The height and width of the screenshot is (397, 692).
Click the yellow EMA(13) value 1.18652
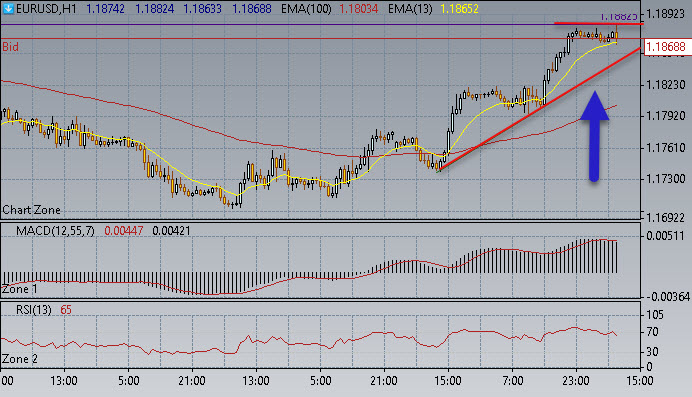point(459,9)
